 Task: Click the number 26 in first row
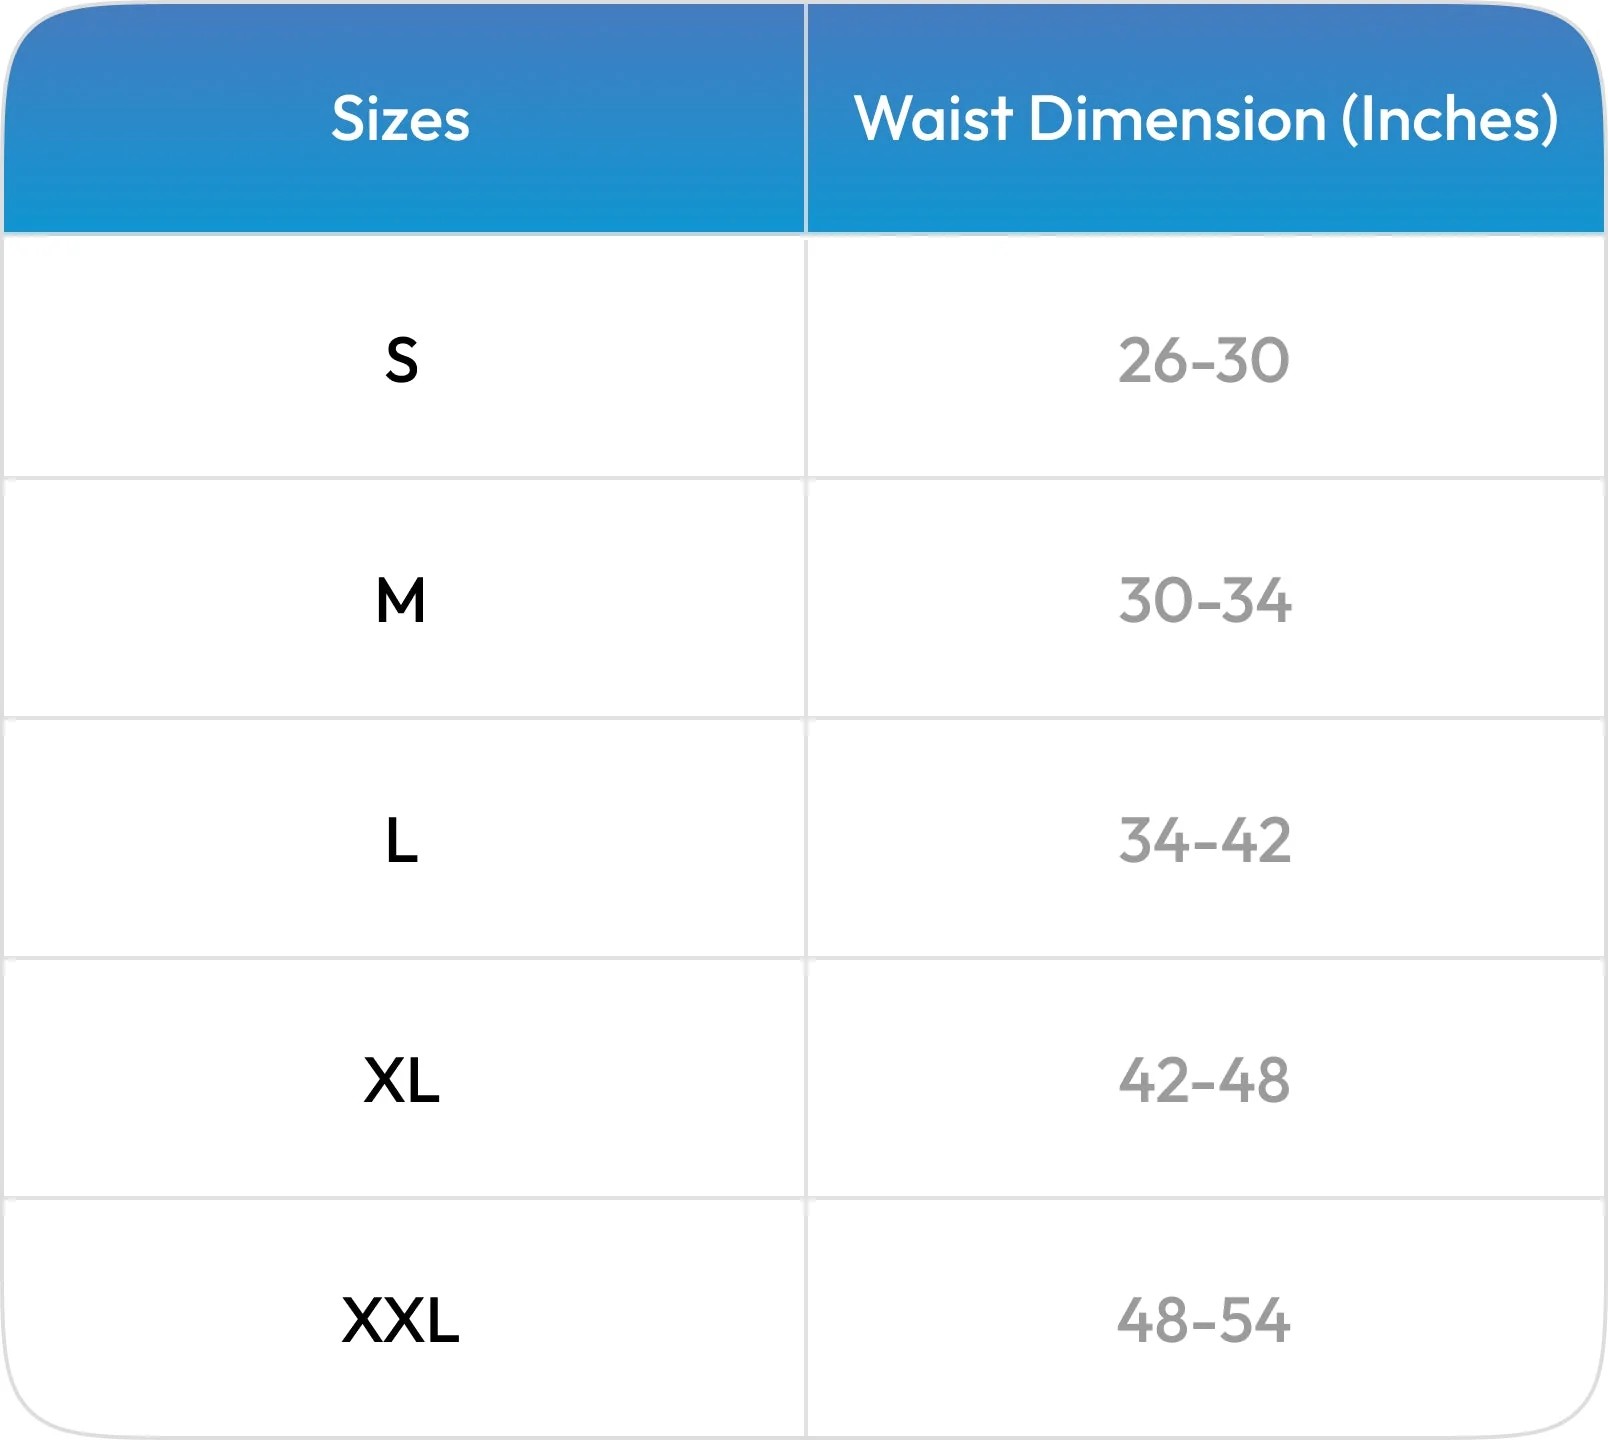tap(1152, 360)
